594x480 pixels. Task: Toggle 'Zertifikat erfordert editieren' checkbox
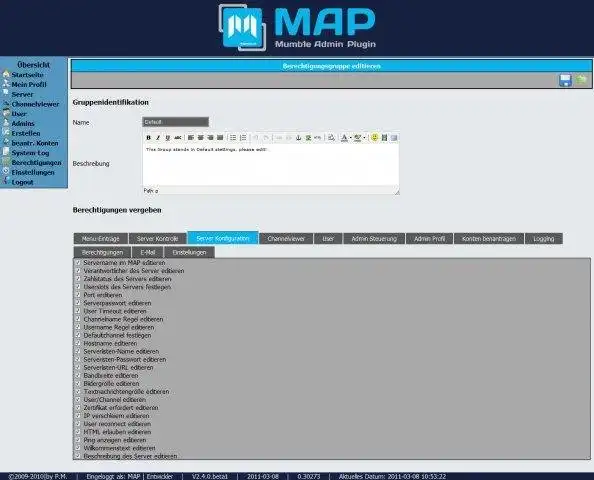(x=78, y=407)
